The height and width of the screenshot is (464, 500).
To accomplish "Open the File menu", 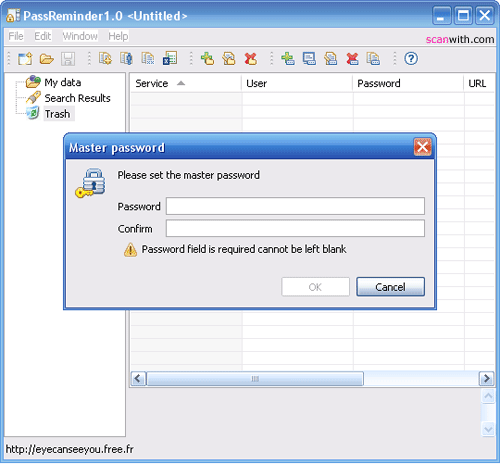I will [16, 36].
